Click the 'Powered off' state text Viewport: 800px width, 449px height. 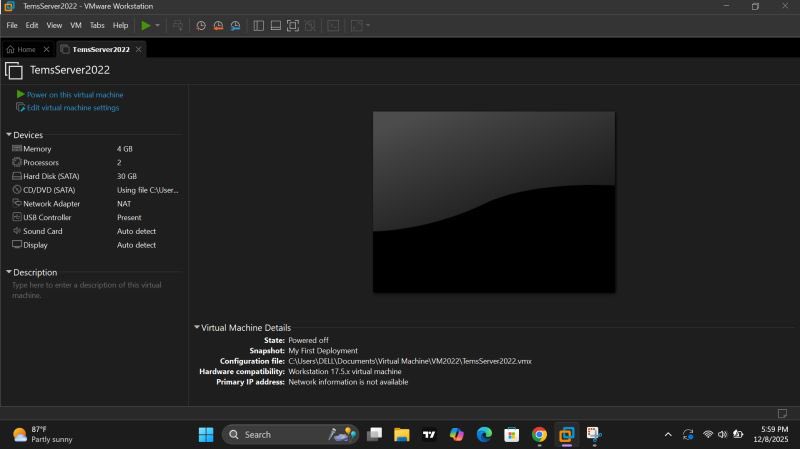[x=308, y=340]
